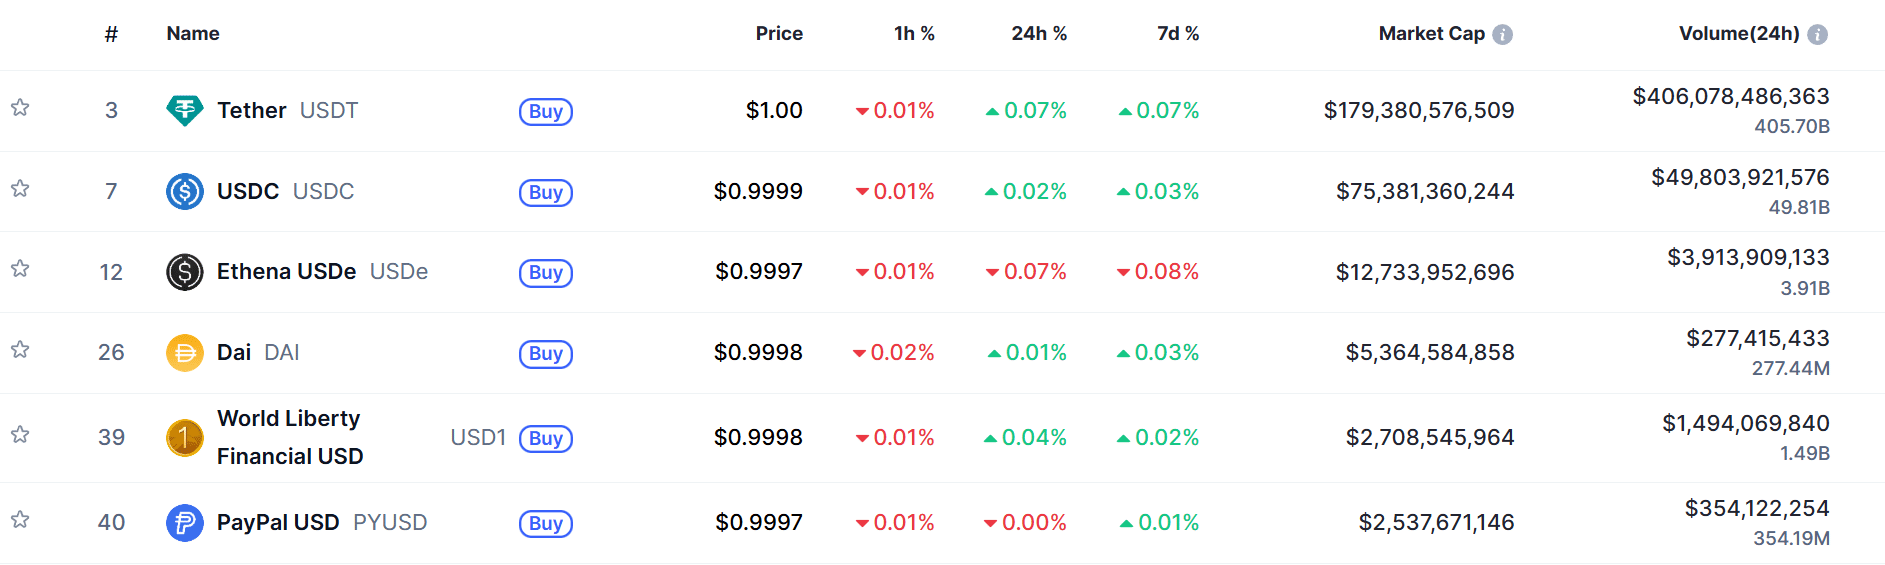
Task: Click the Dai coin logo icon
Action: click(184, 353)
